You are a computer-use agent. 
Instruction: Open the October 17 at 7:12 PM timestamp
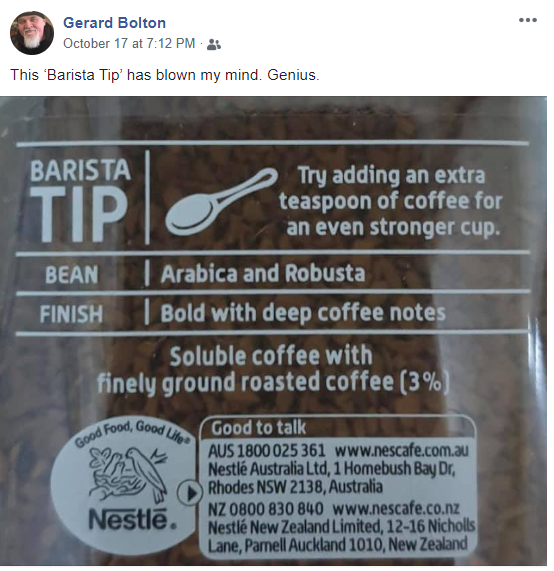[x=129, y=44]
